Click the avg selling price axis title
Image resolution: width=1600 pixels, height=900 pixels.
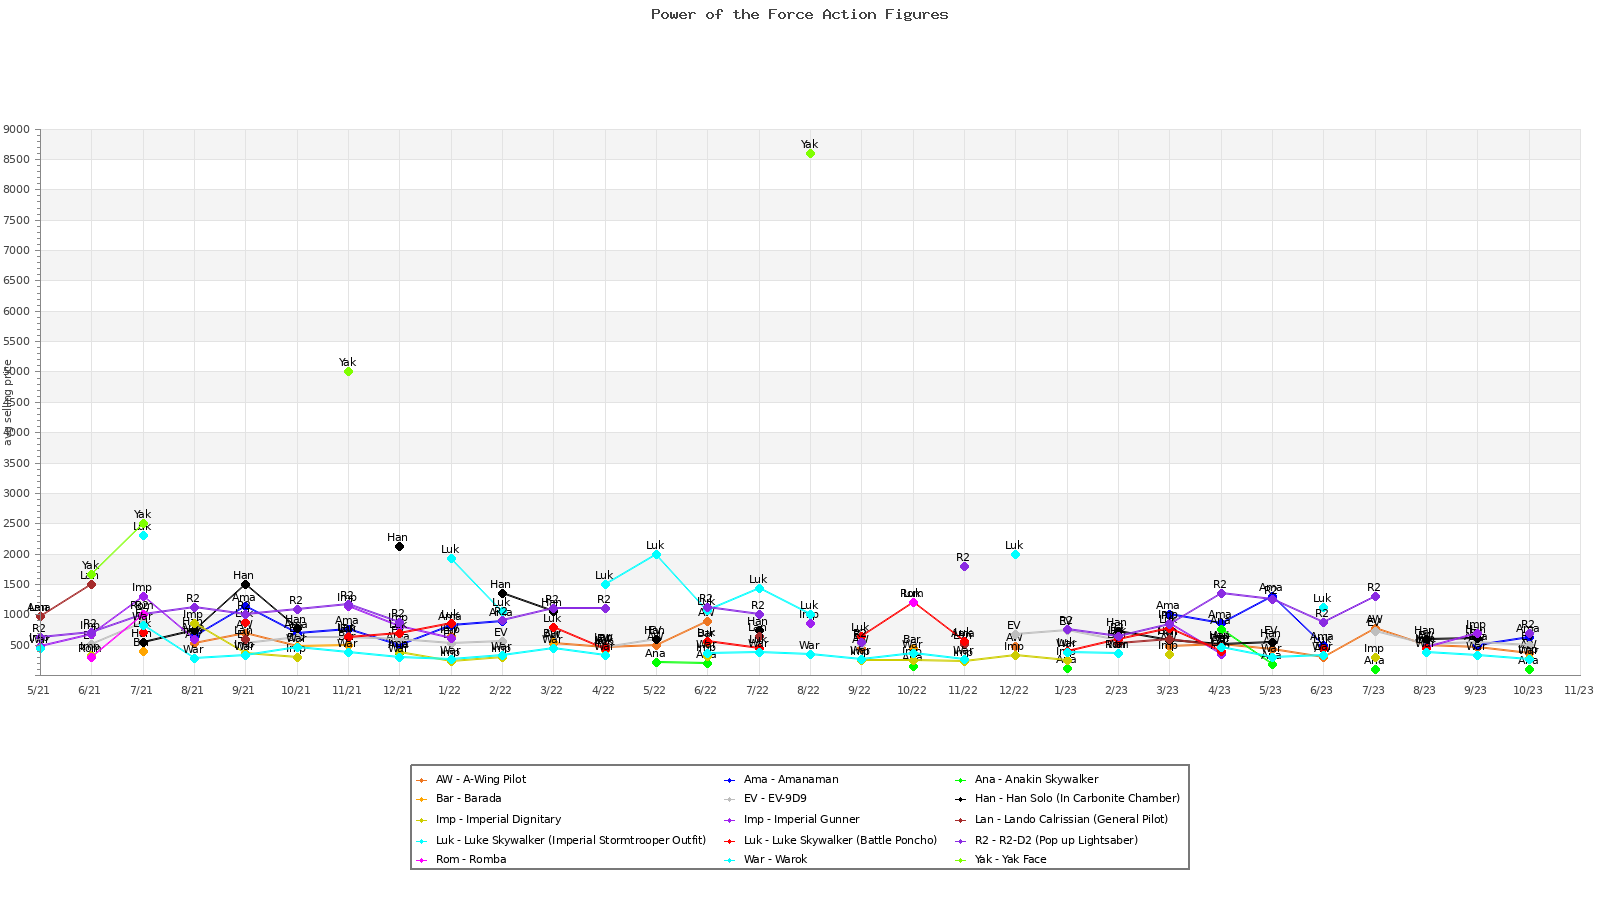8,402
